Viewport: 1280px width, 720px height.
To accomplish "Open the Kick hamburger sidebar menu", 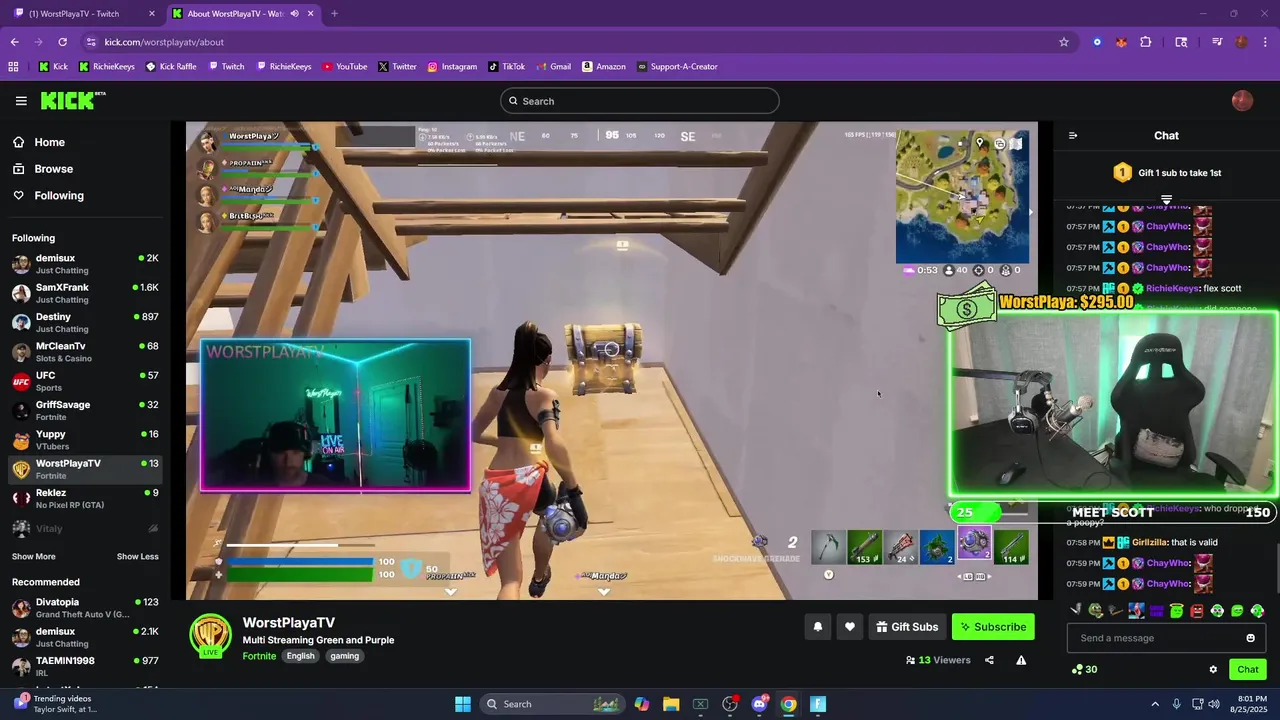I will pyautogui.click(x=21, y=101).
